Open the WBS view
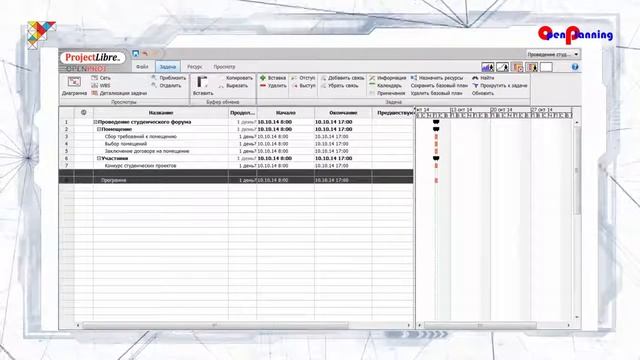The image size is (640, 360). pyautogui.click(x=101, y=85)
